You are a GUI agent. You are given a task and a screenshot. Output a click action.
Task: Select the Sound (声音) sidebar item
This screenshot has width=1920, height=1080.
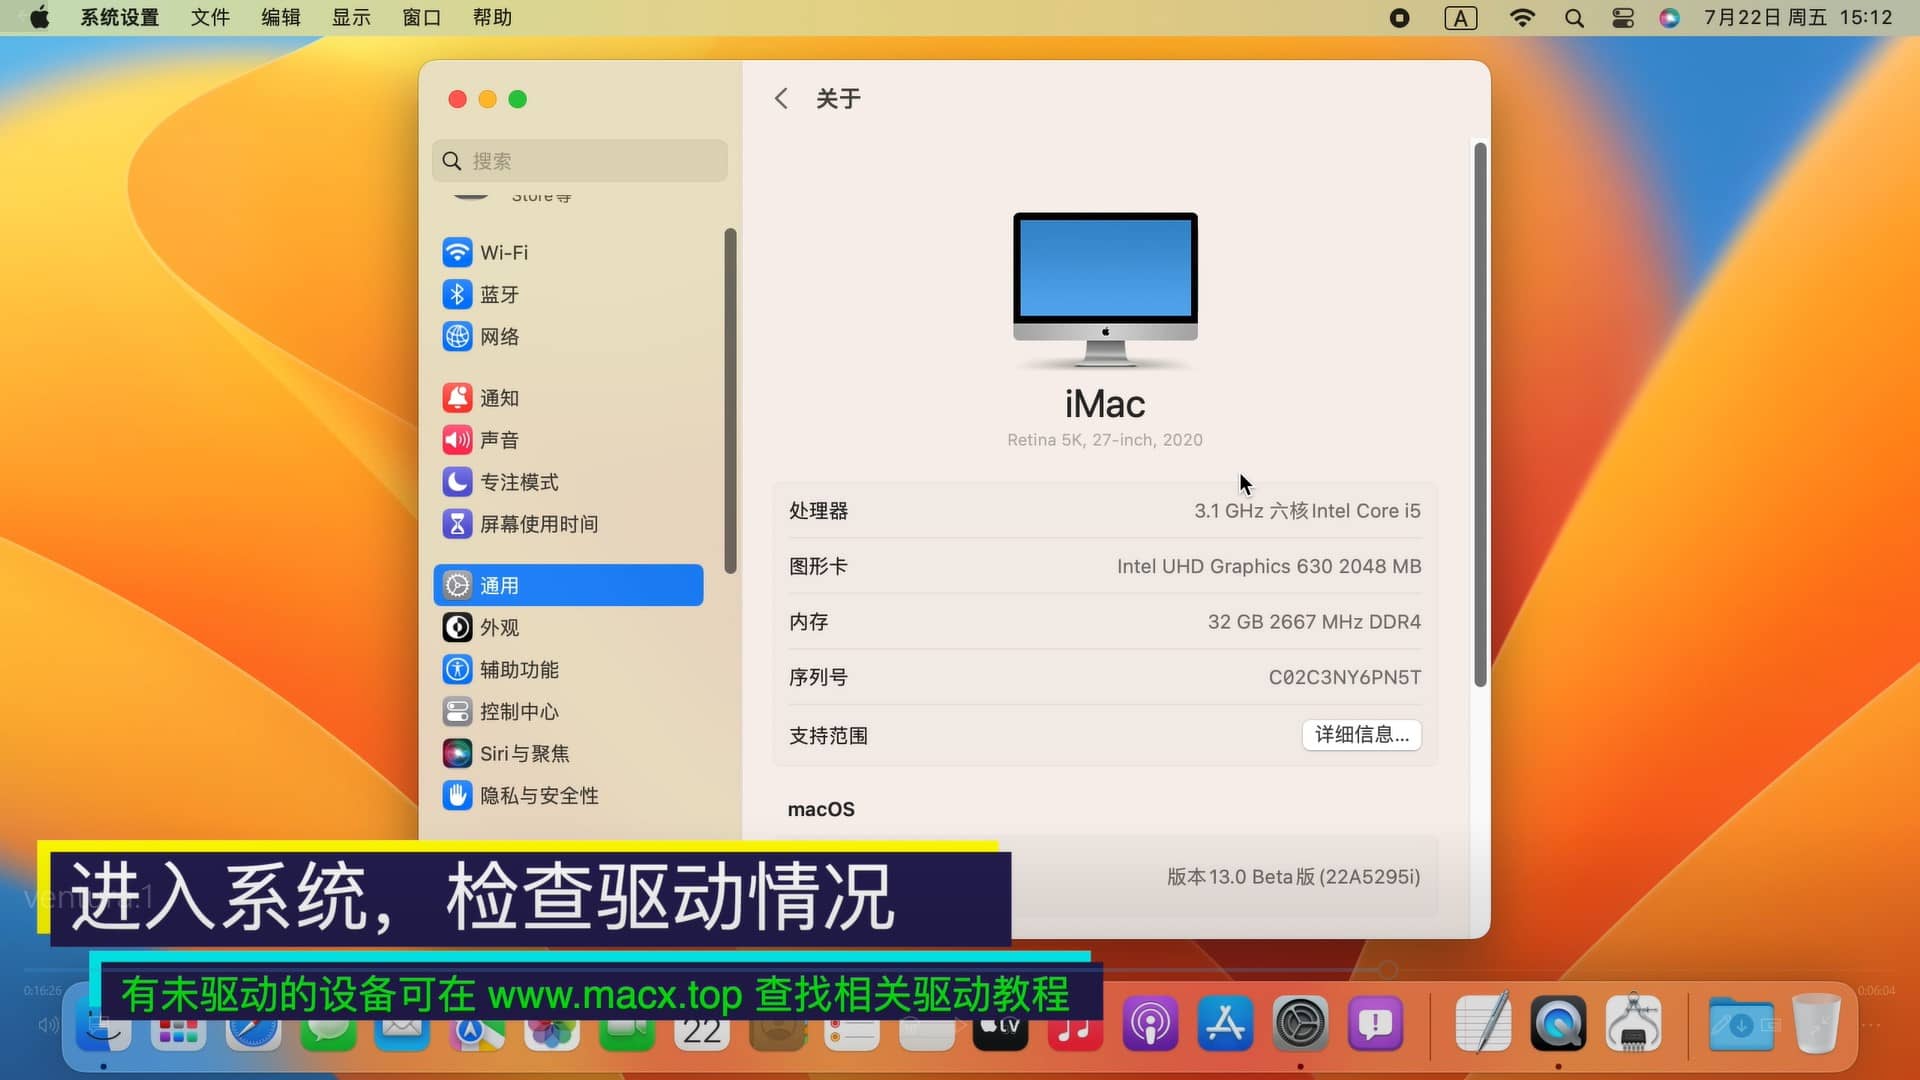tap(498, 440)
